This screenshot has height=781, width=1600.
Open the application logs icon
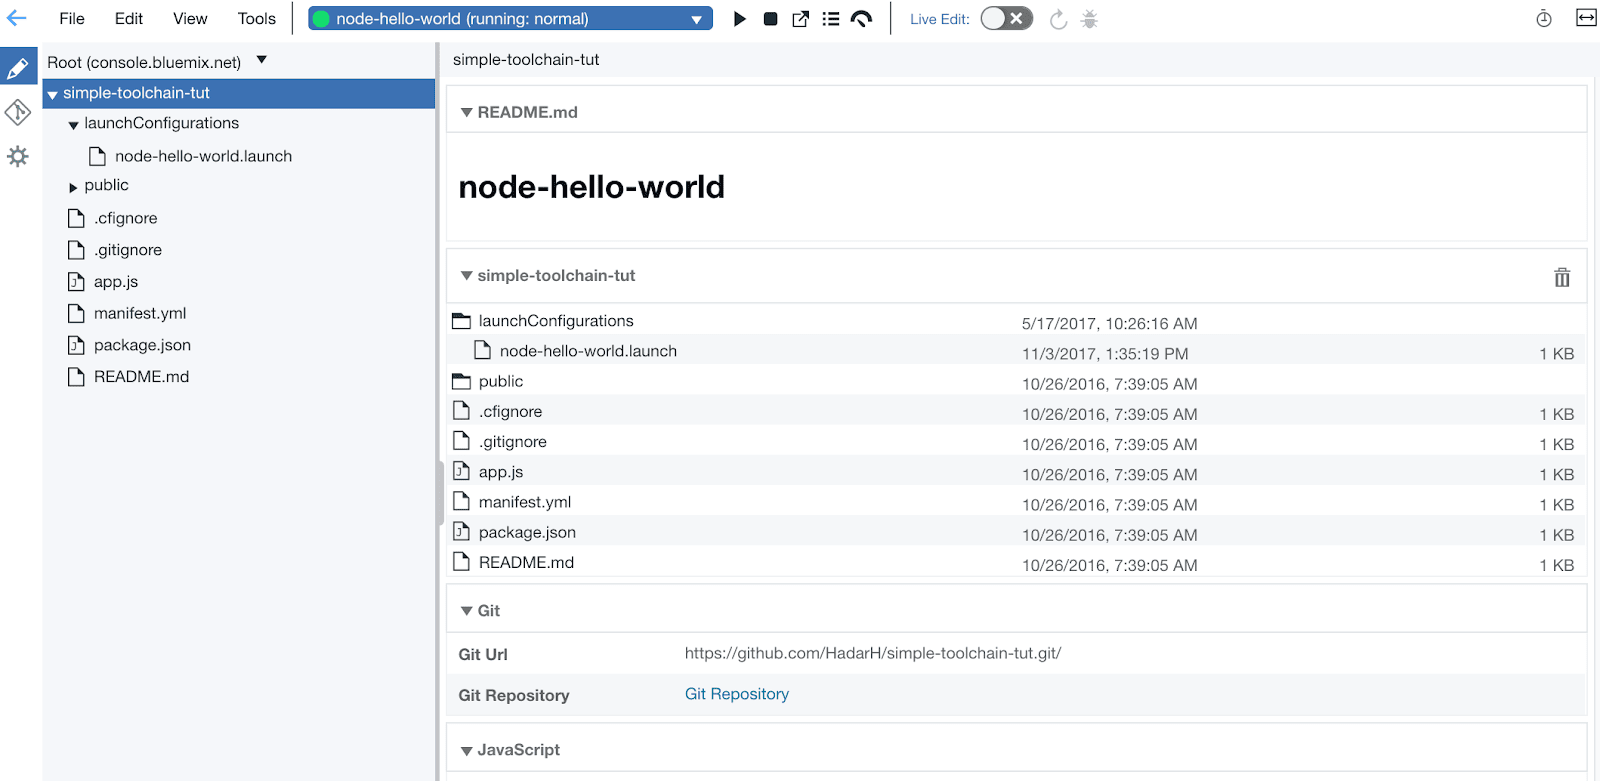coord(831,19)
